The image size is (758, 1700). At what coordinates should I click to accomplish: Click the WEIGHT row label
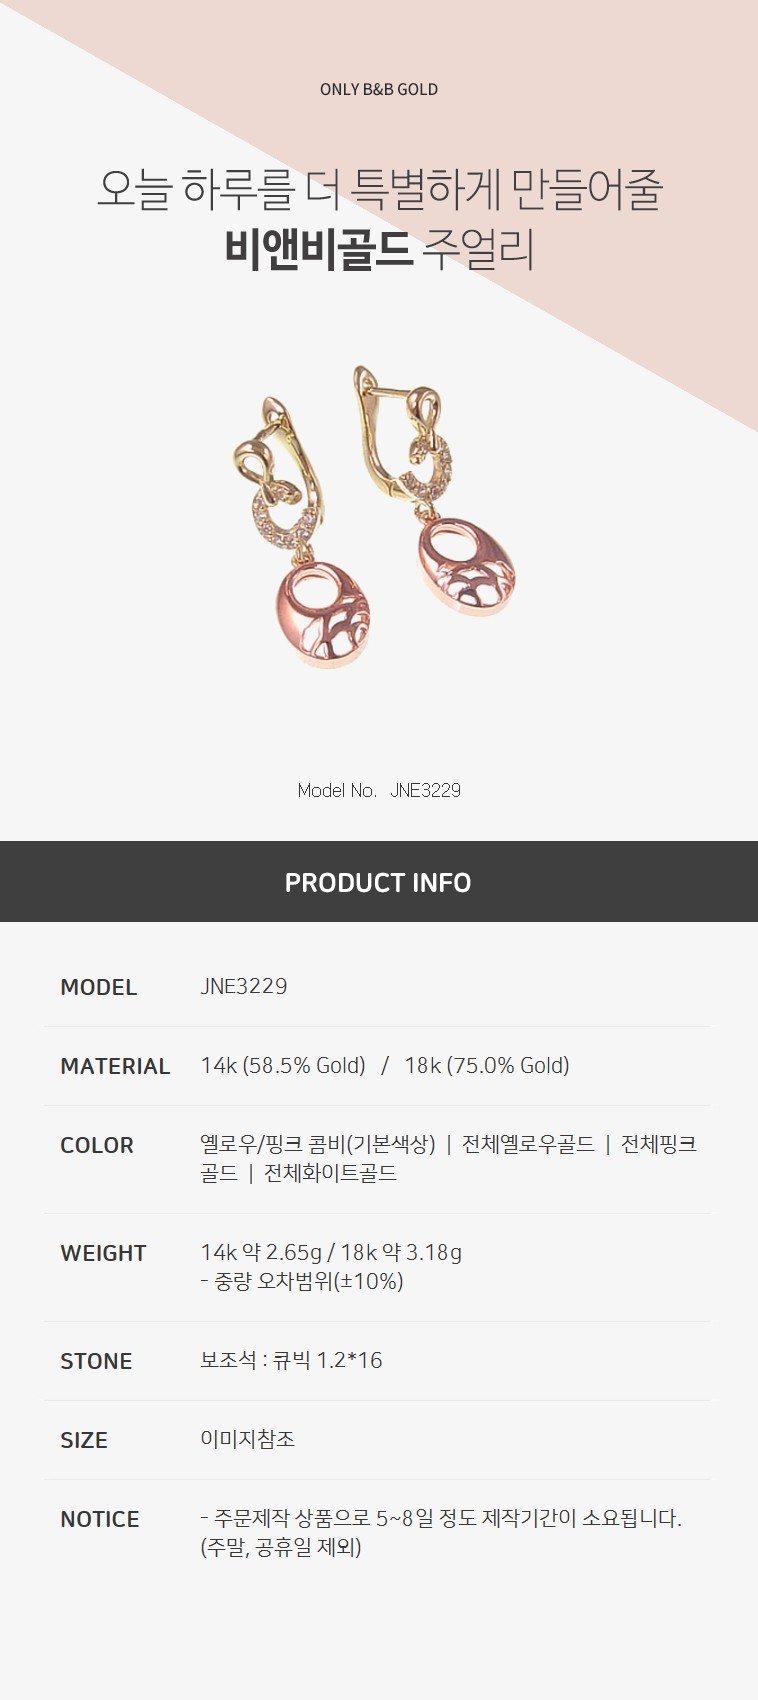[x=103, y=1253]
